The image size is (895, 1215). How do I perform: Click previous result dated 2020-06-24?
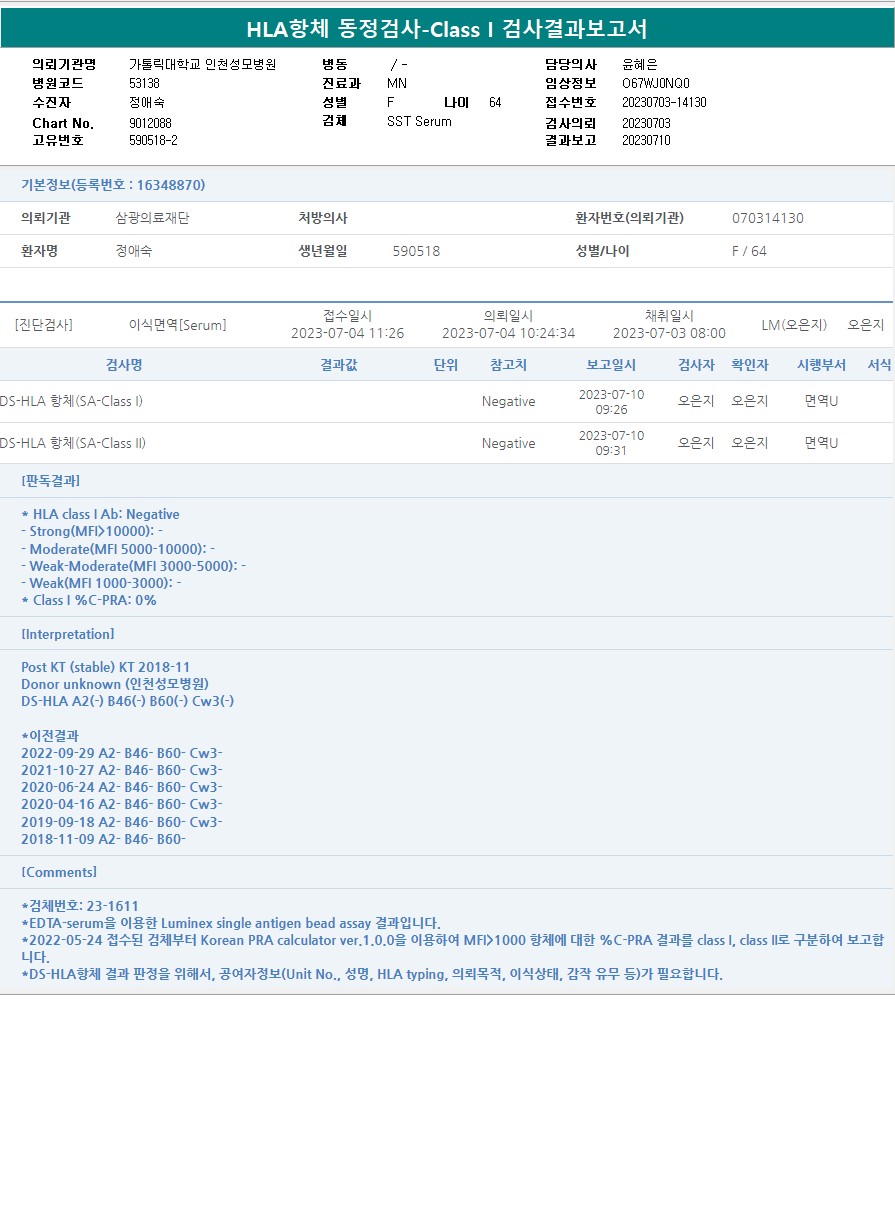tap(122, 787)
